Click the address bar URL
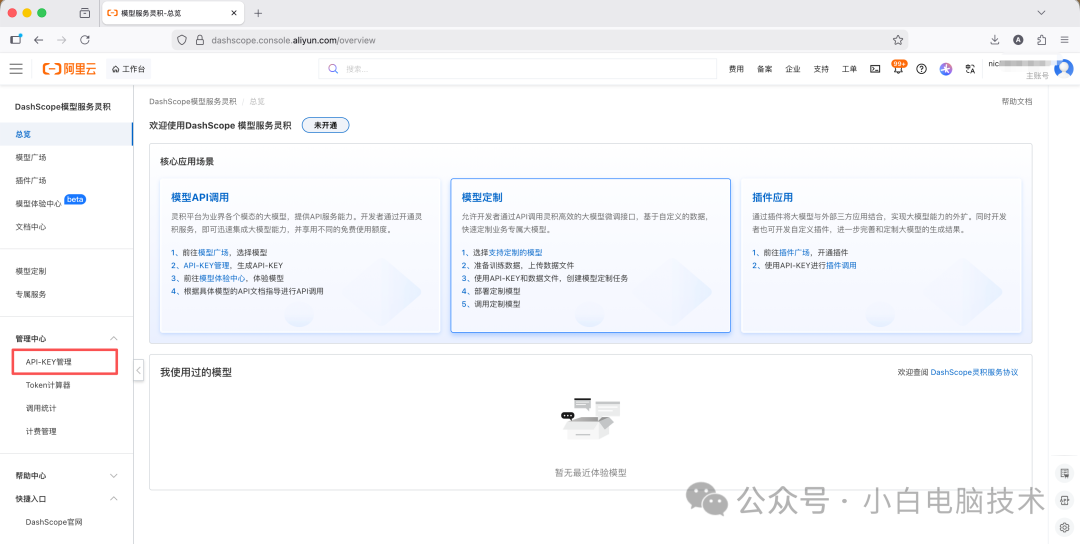Viewport: 1080px width, 544px height. (x=294, y=40)
